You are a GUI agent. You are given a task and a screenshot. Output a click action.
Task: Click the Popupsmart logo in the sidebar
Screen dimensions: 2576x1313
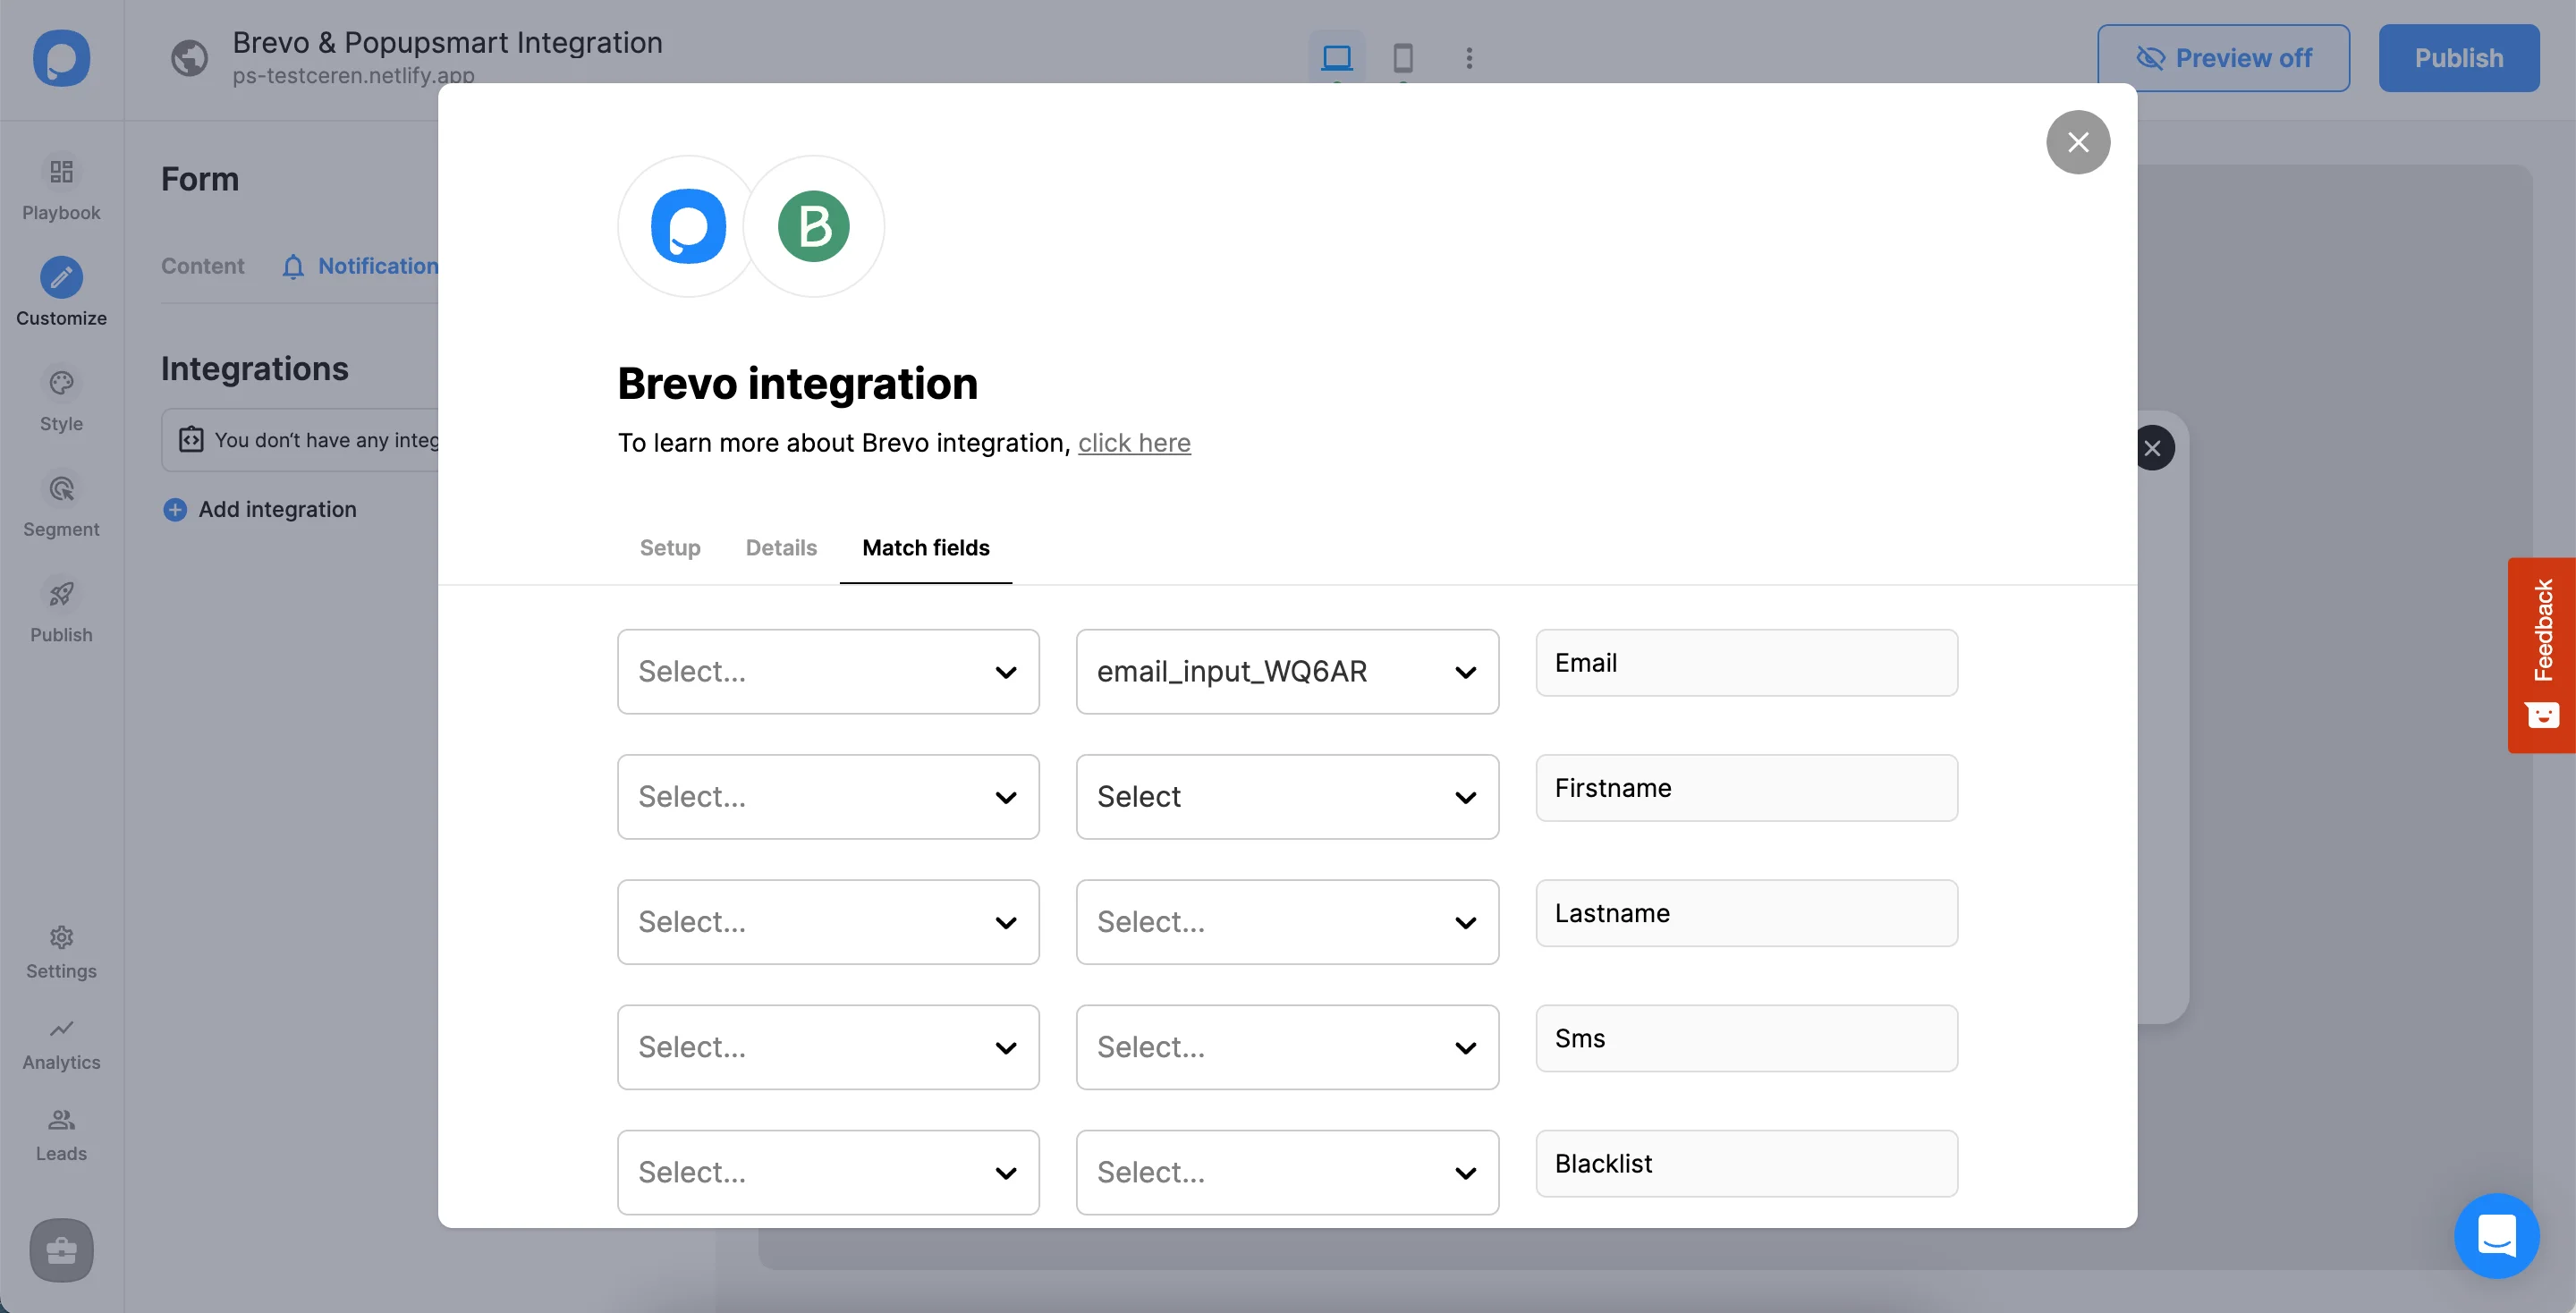point(61,58)
